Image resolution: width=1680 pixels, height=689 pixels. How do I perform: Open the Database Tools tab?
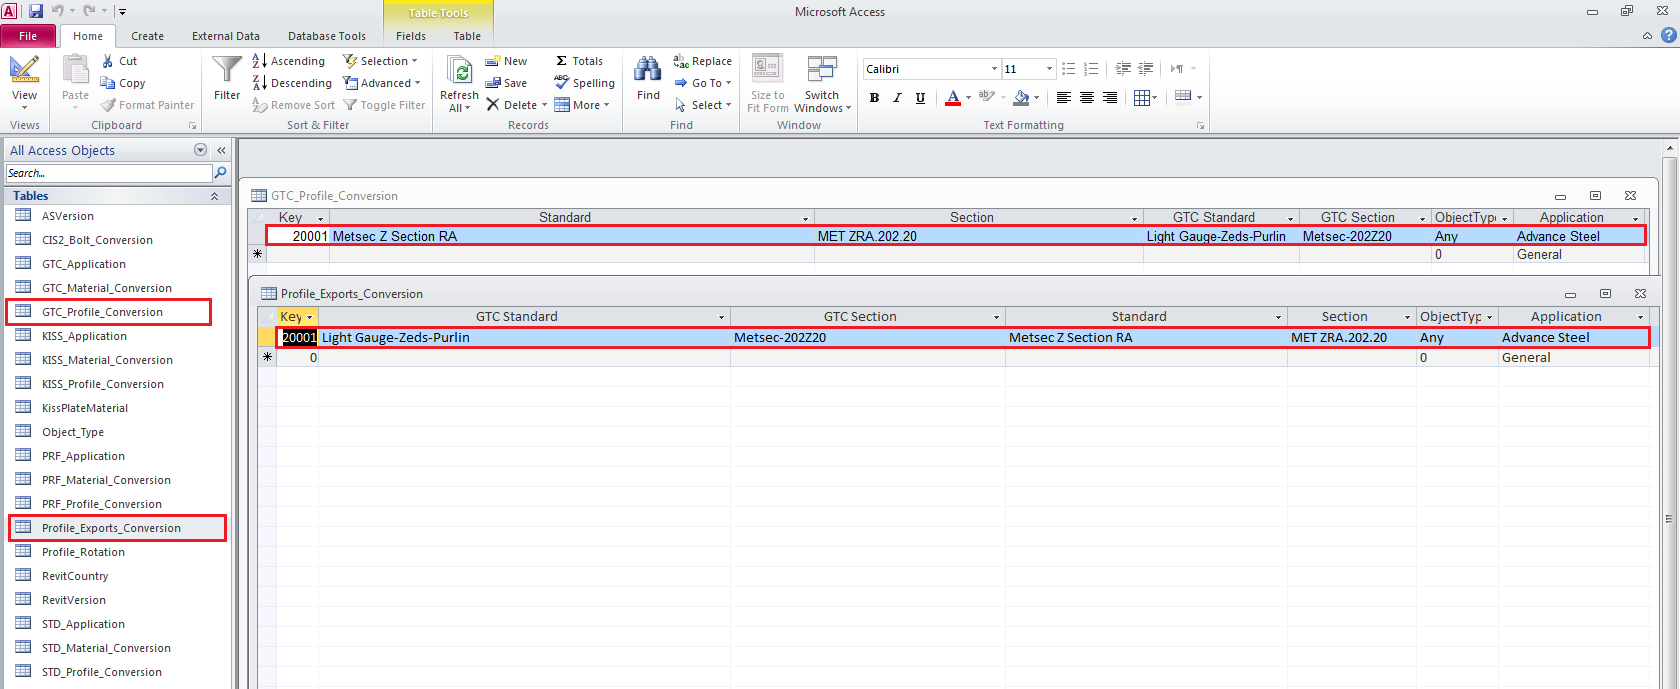pyautogui.click(x=327, y=36)
